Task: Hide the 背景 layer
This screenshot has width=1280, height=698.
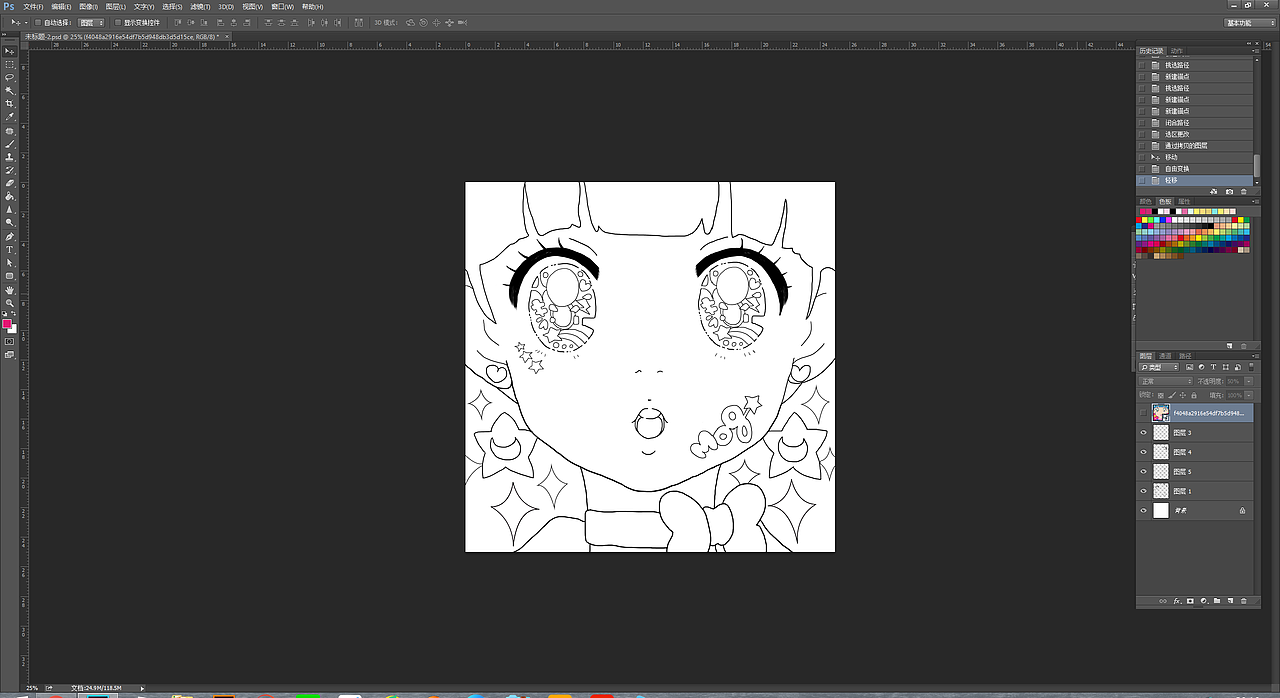Action: pos(1144,509)
